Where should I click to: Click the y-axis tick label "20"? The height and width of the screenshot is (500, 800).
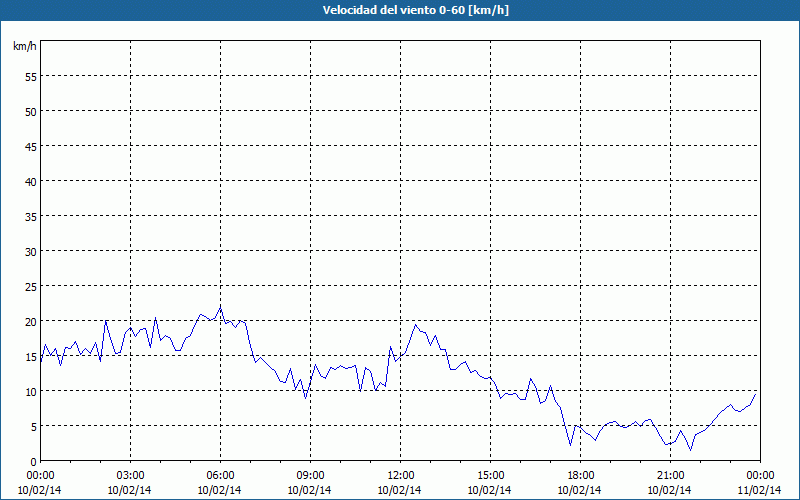click(x=31, y=321)
